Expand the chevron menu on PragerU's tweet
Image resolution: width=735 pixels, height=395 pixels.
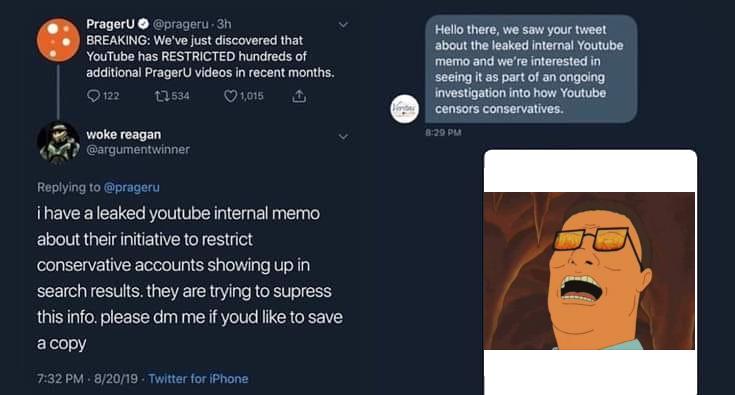tap(343, 24)
